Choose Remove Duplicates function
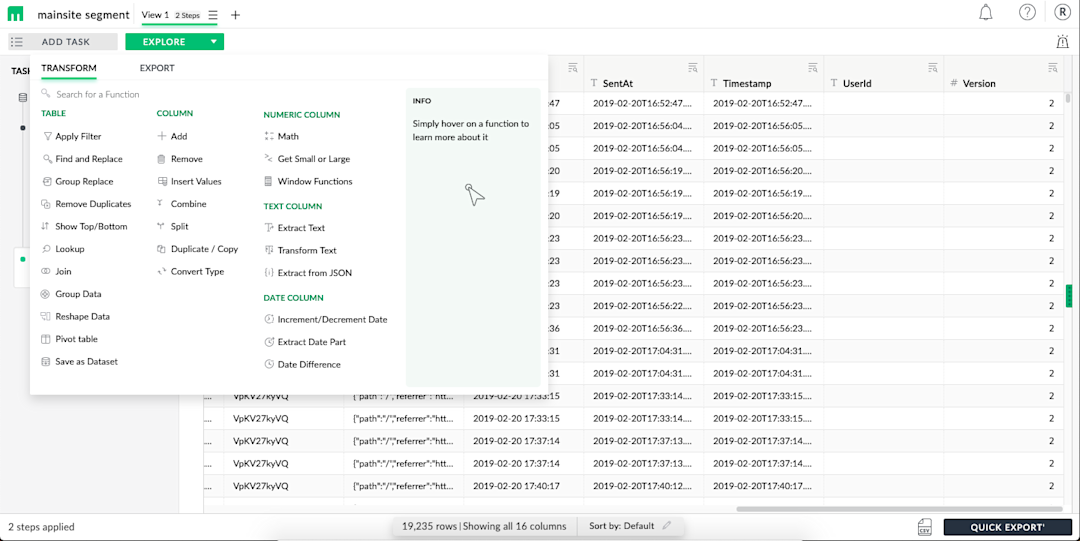The image size is (1080, 541). [86, 204]
